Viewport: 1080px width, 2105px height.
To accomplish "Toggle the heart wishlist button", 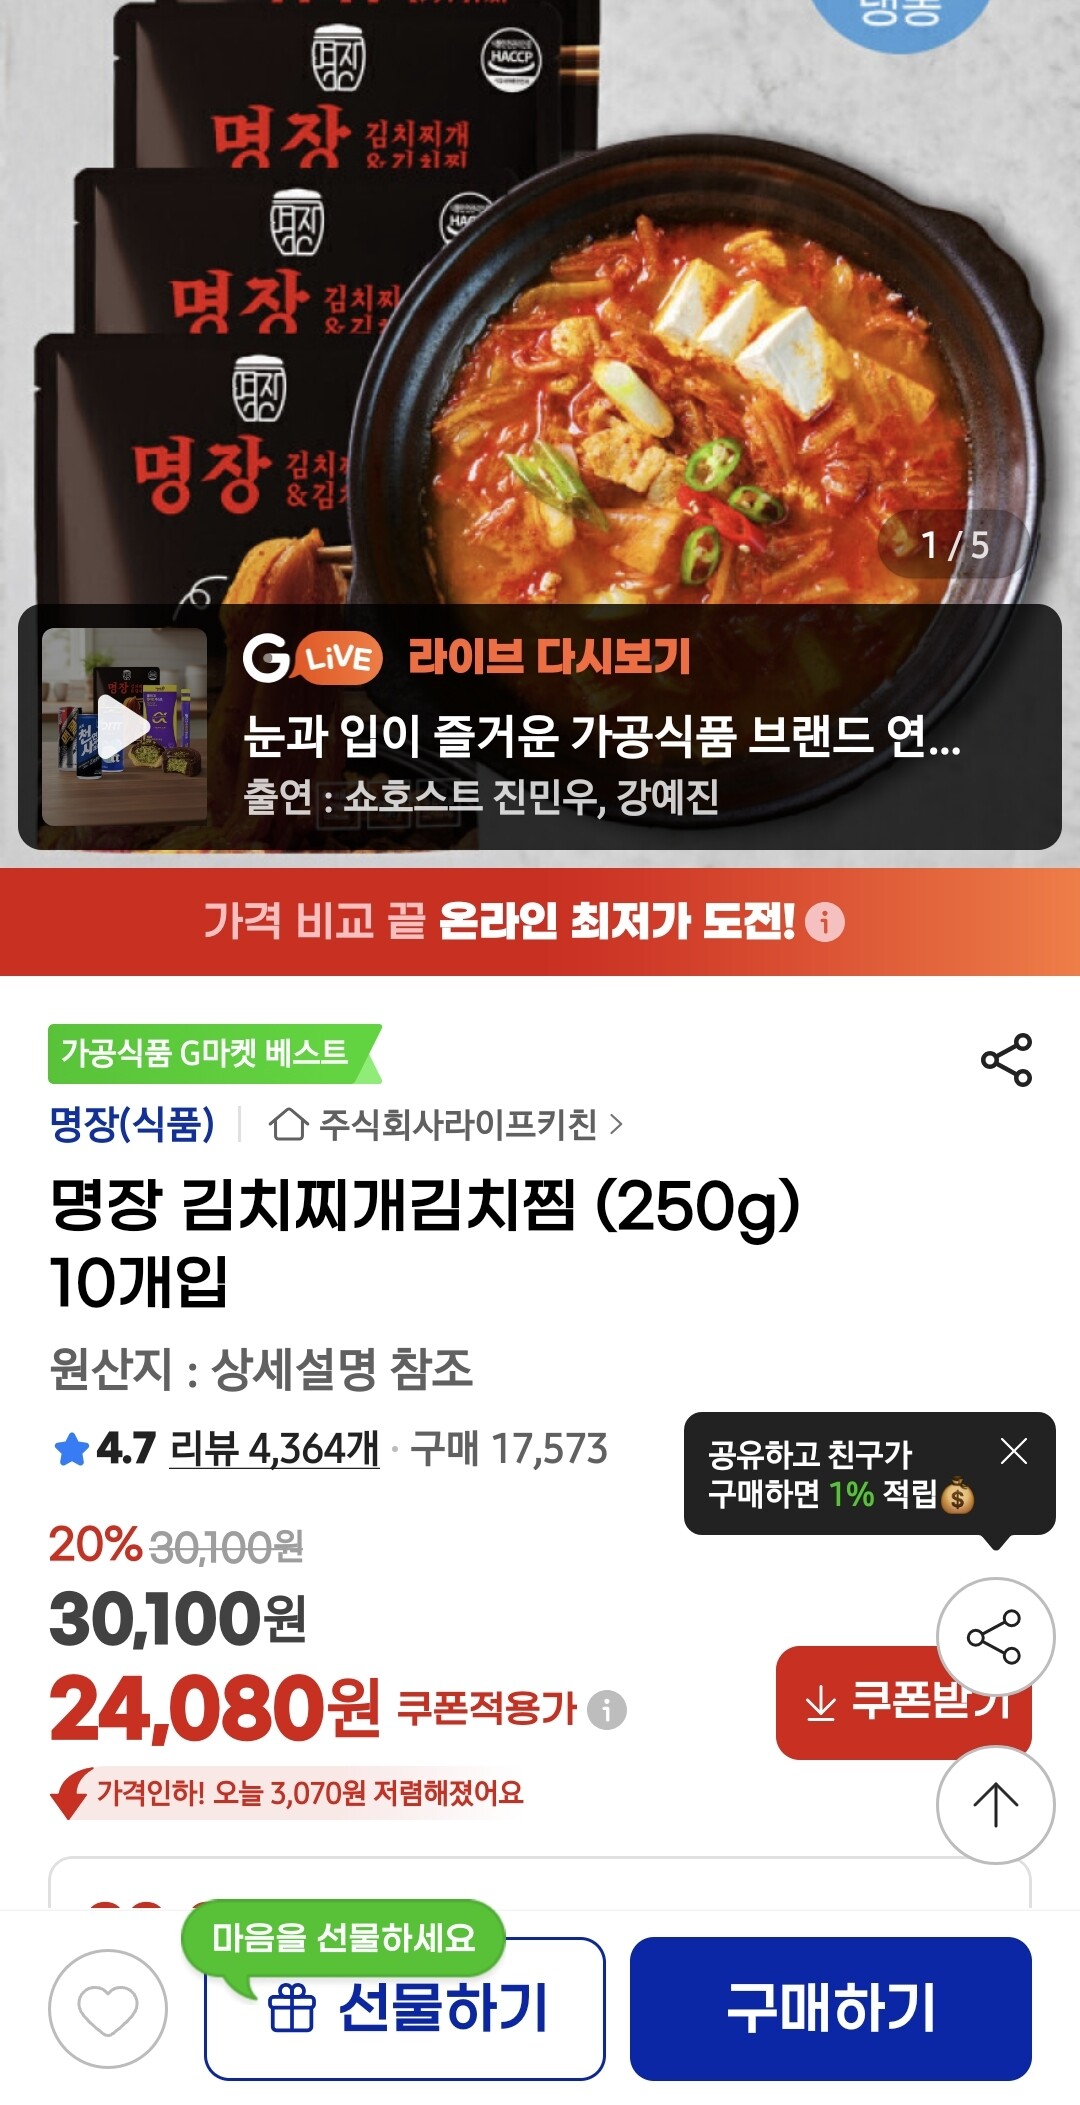I will (108, 2009).
